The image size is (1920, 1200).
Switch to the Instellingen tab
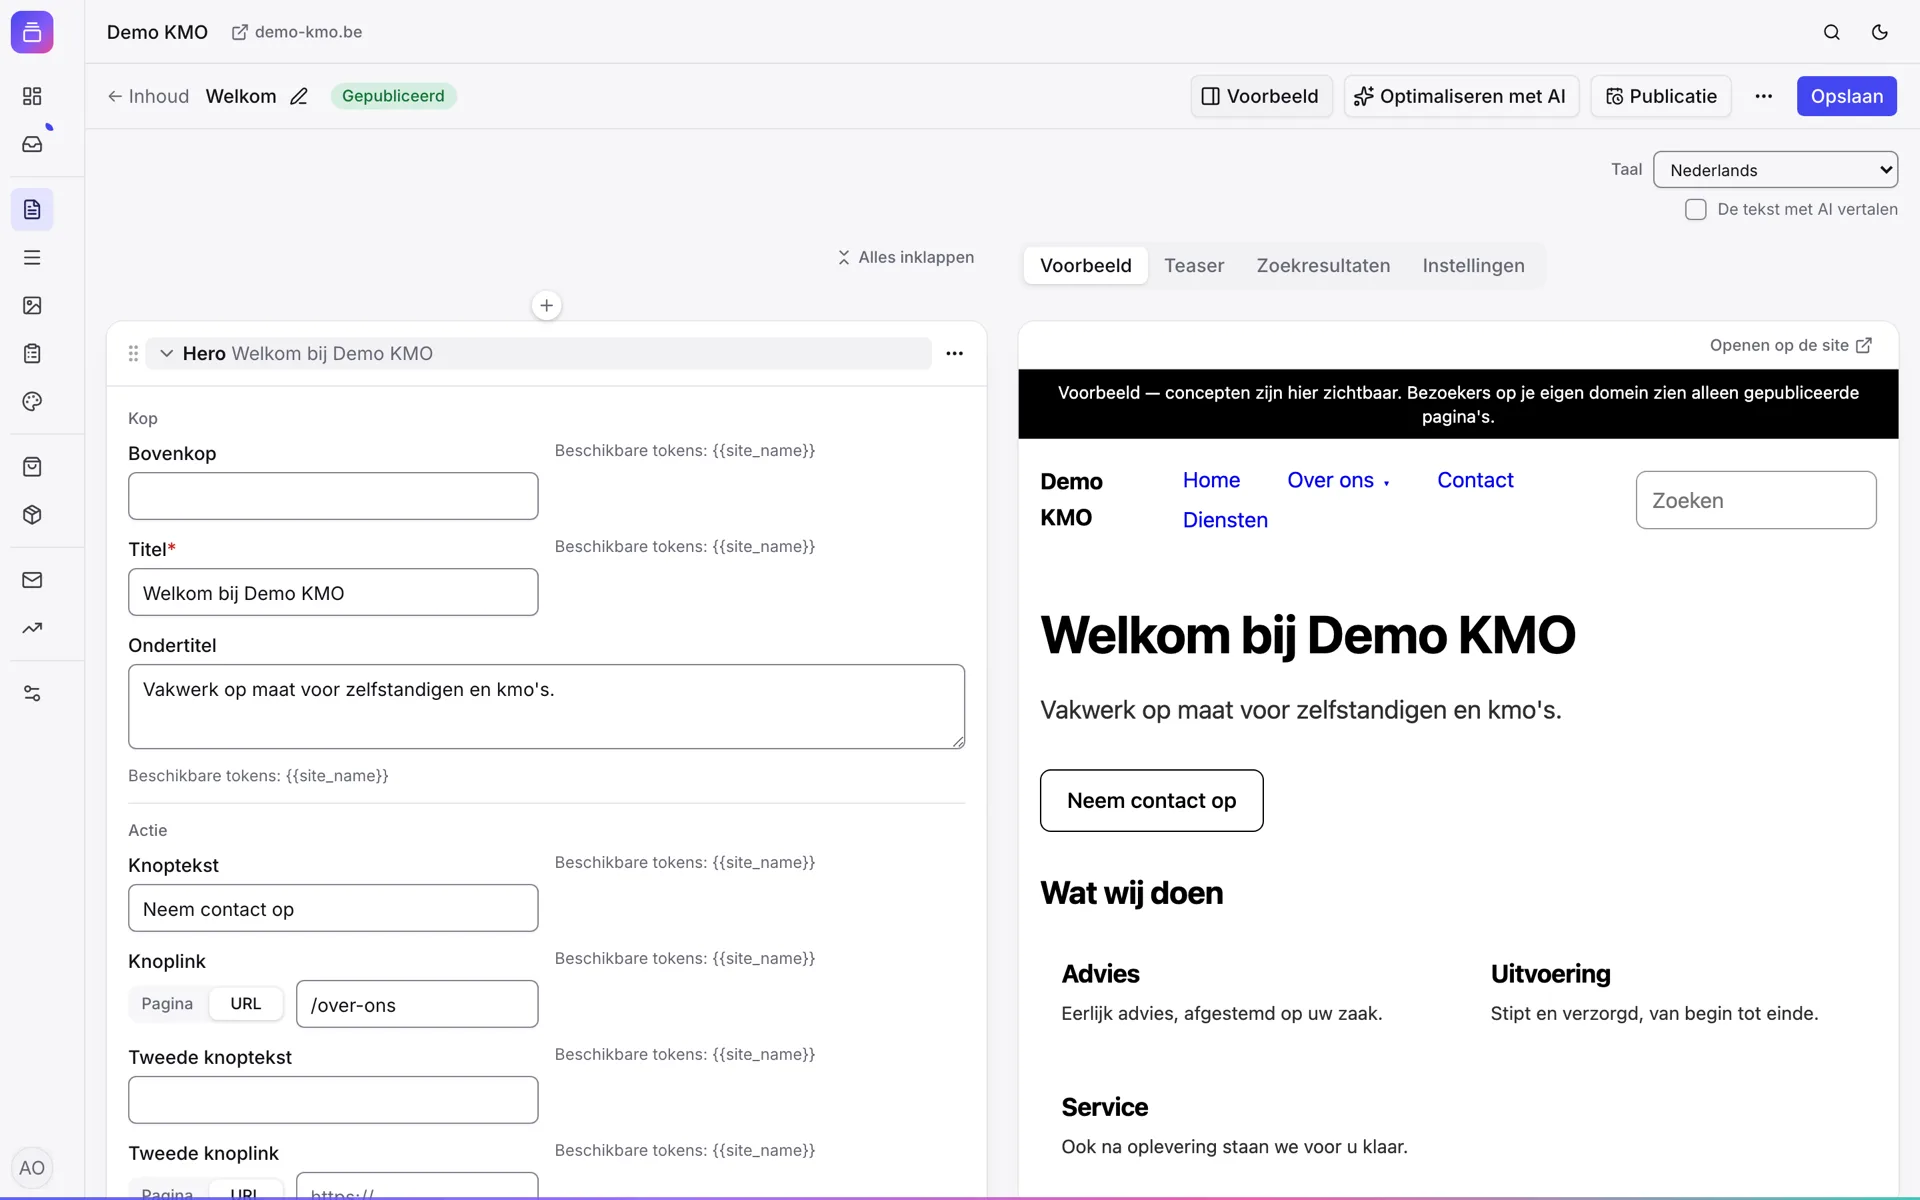(1473, 265)
